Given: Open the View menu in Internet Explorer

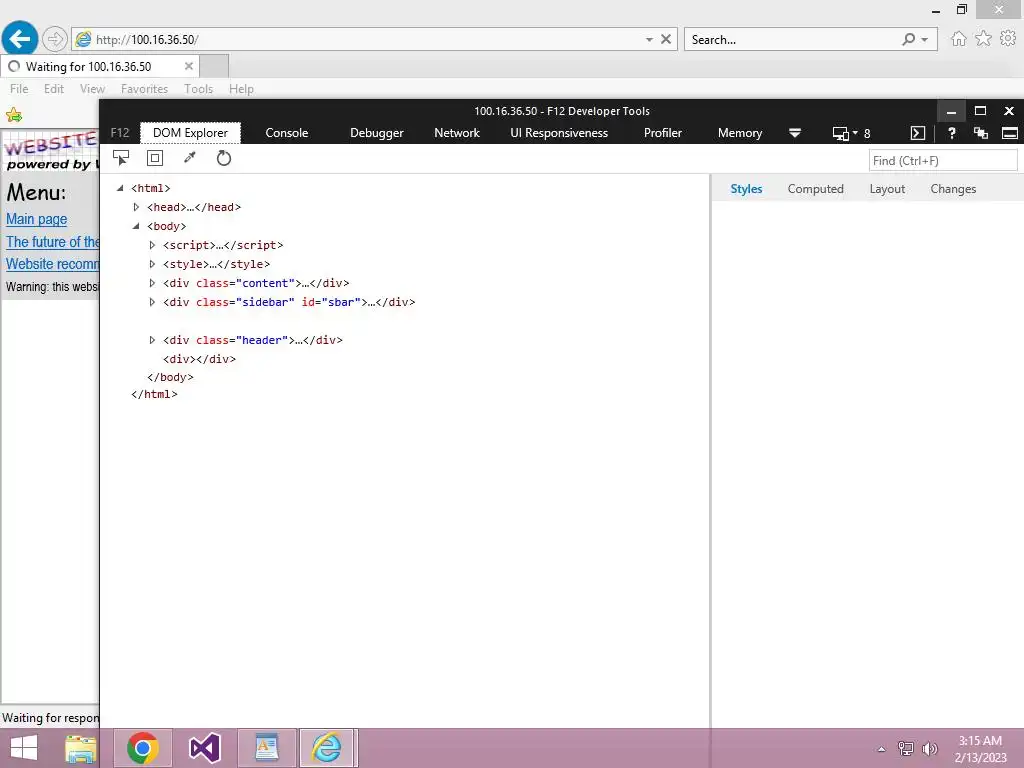Looking at the screenshot, I should [92, 89].
